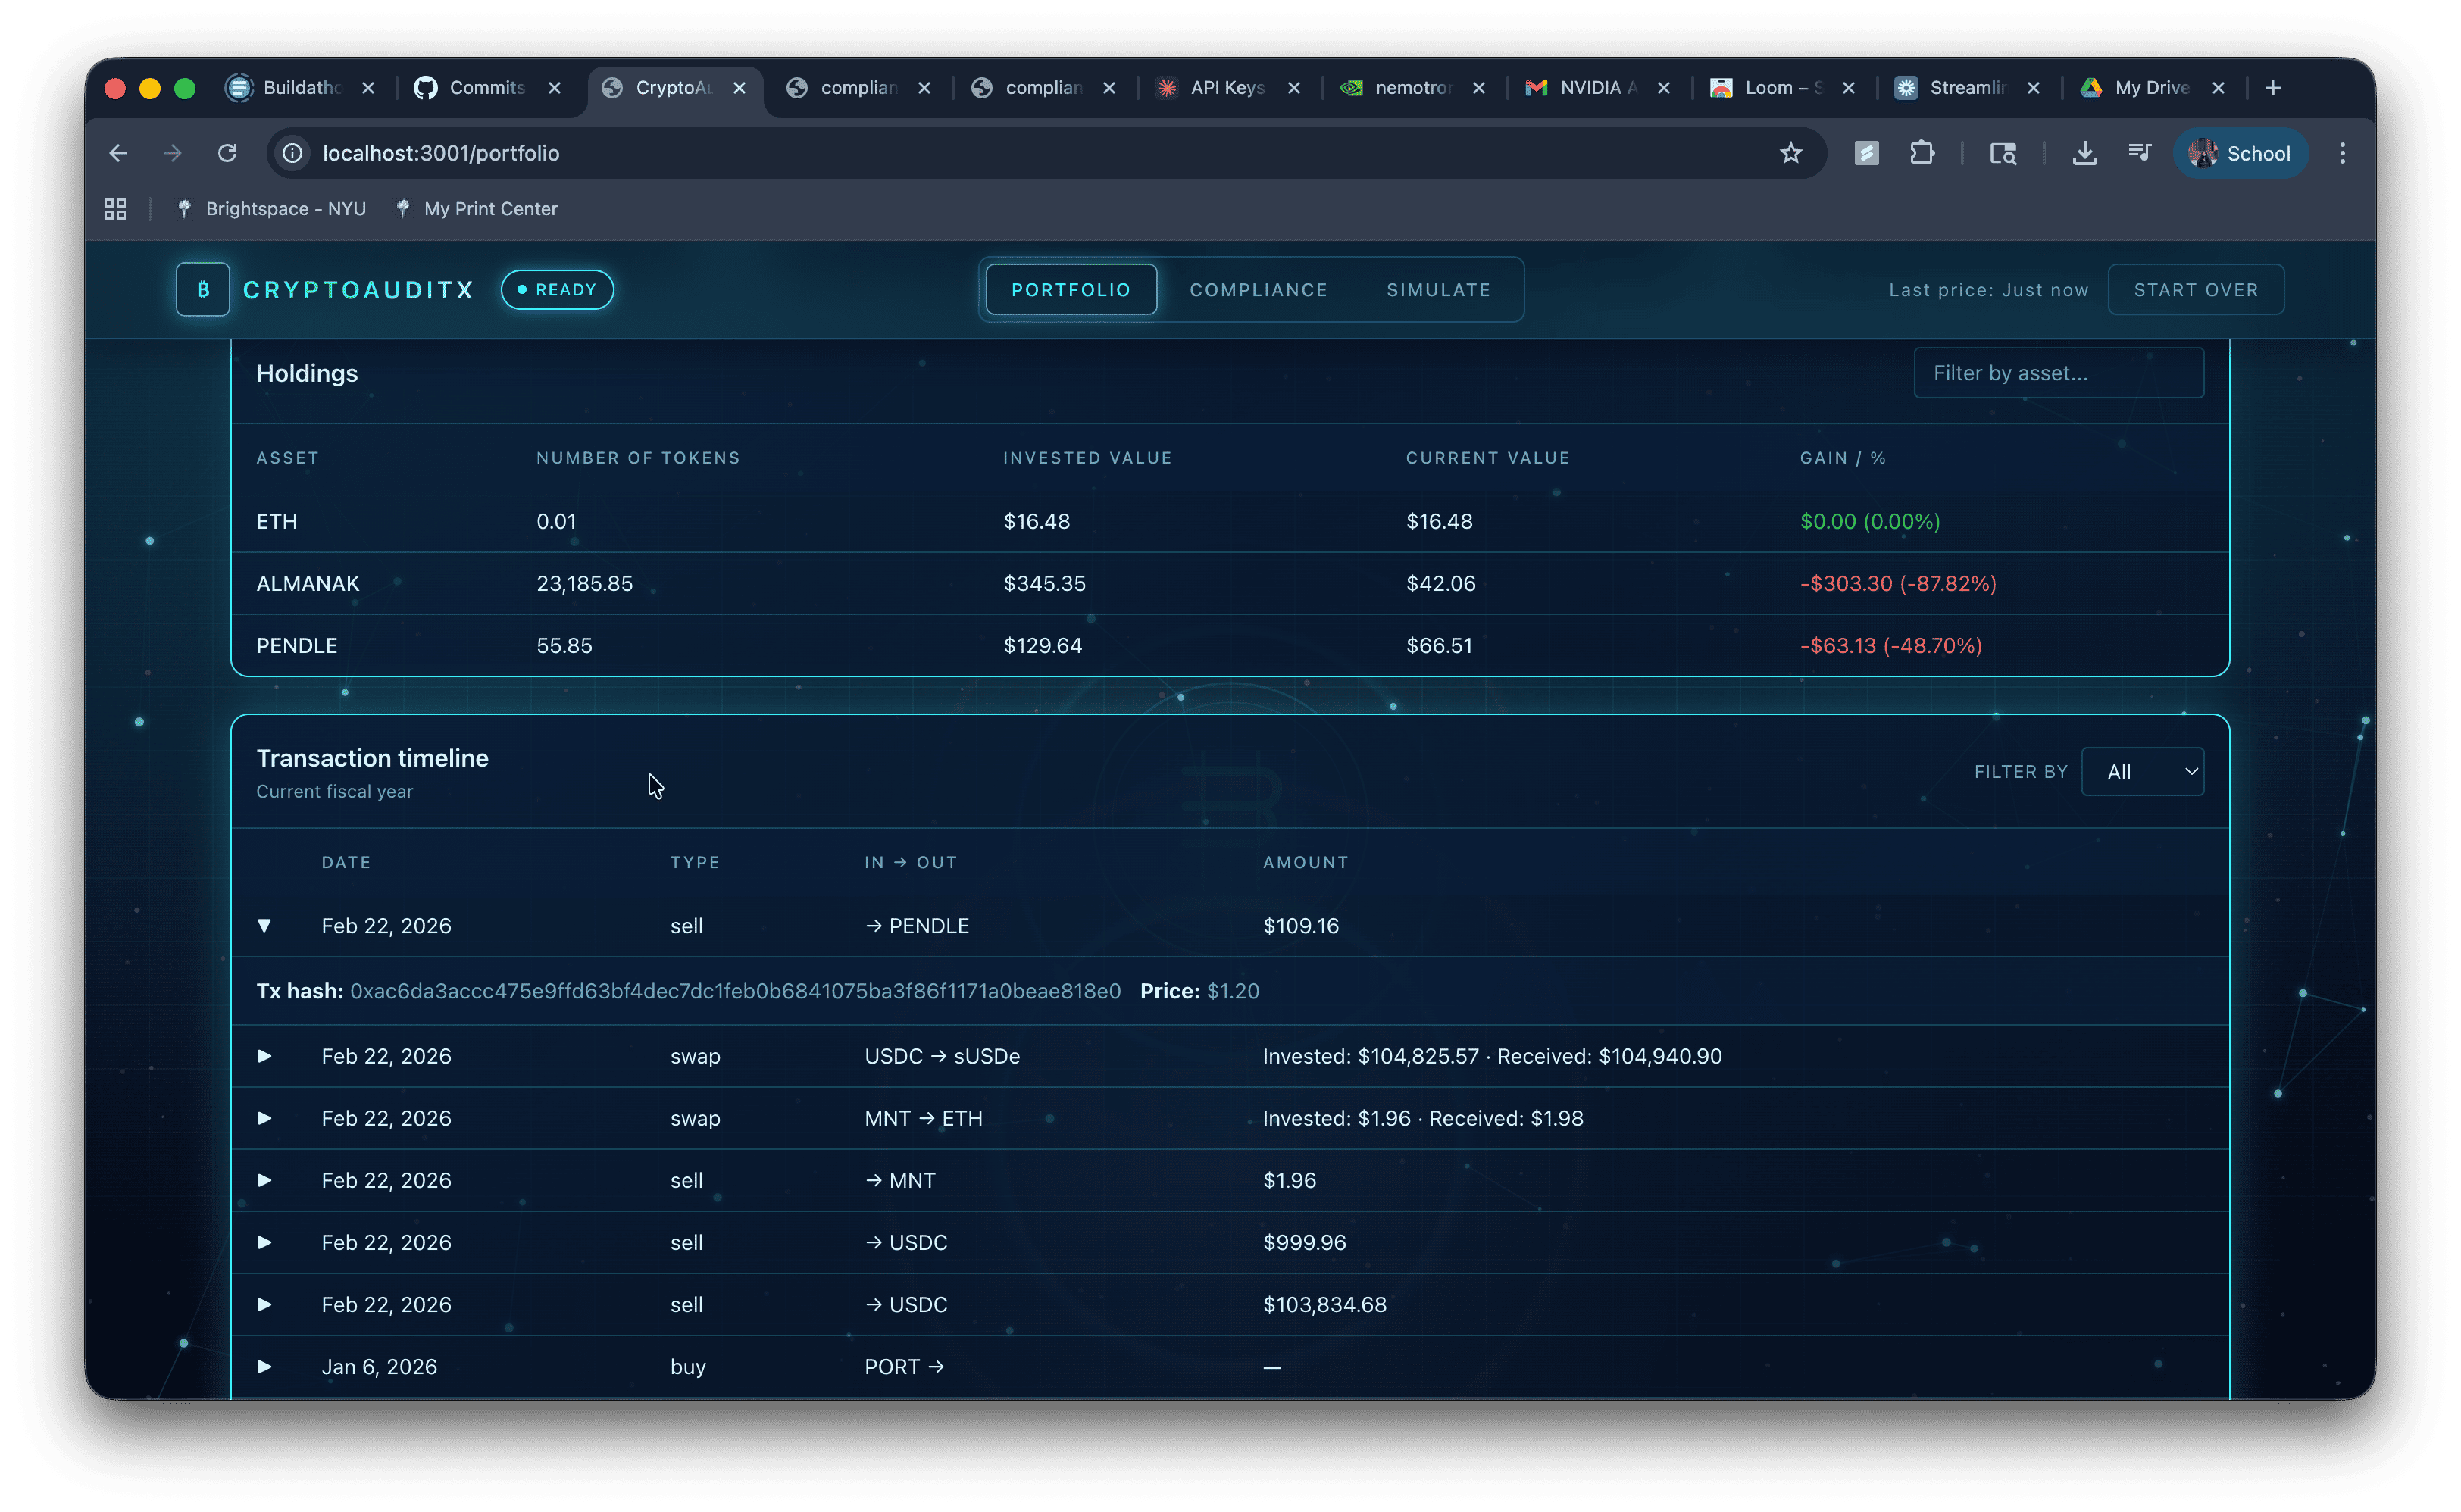The height and width of the screenshot is (1512, 2461).
Task: Click the CryptoAuditX logo icon
Action: (203, 290)
